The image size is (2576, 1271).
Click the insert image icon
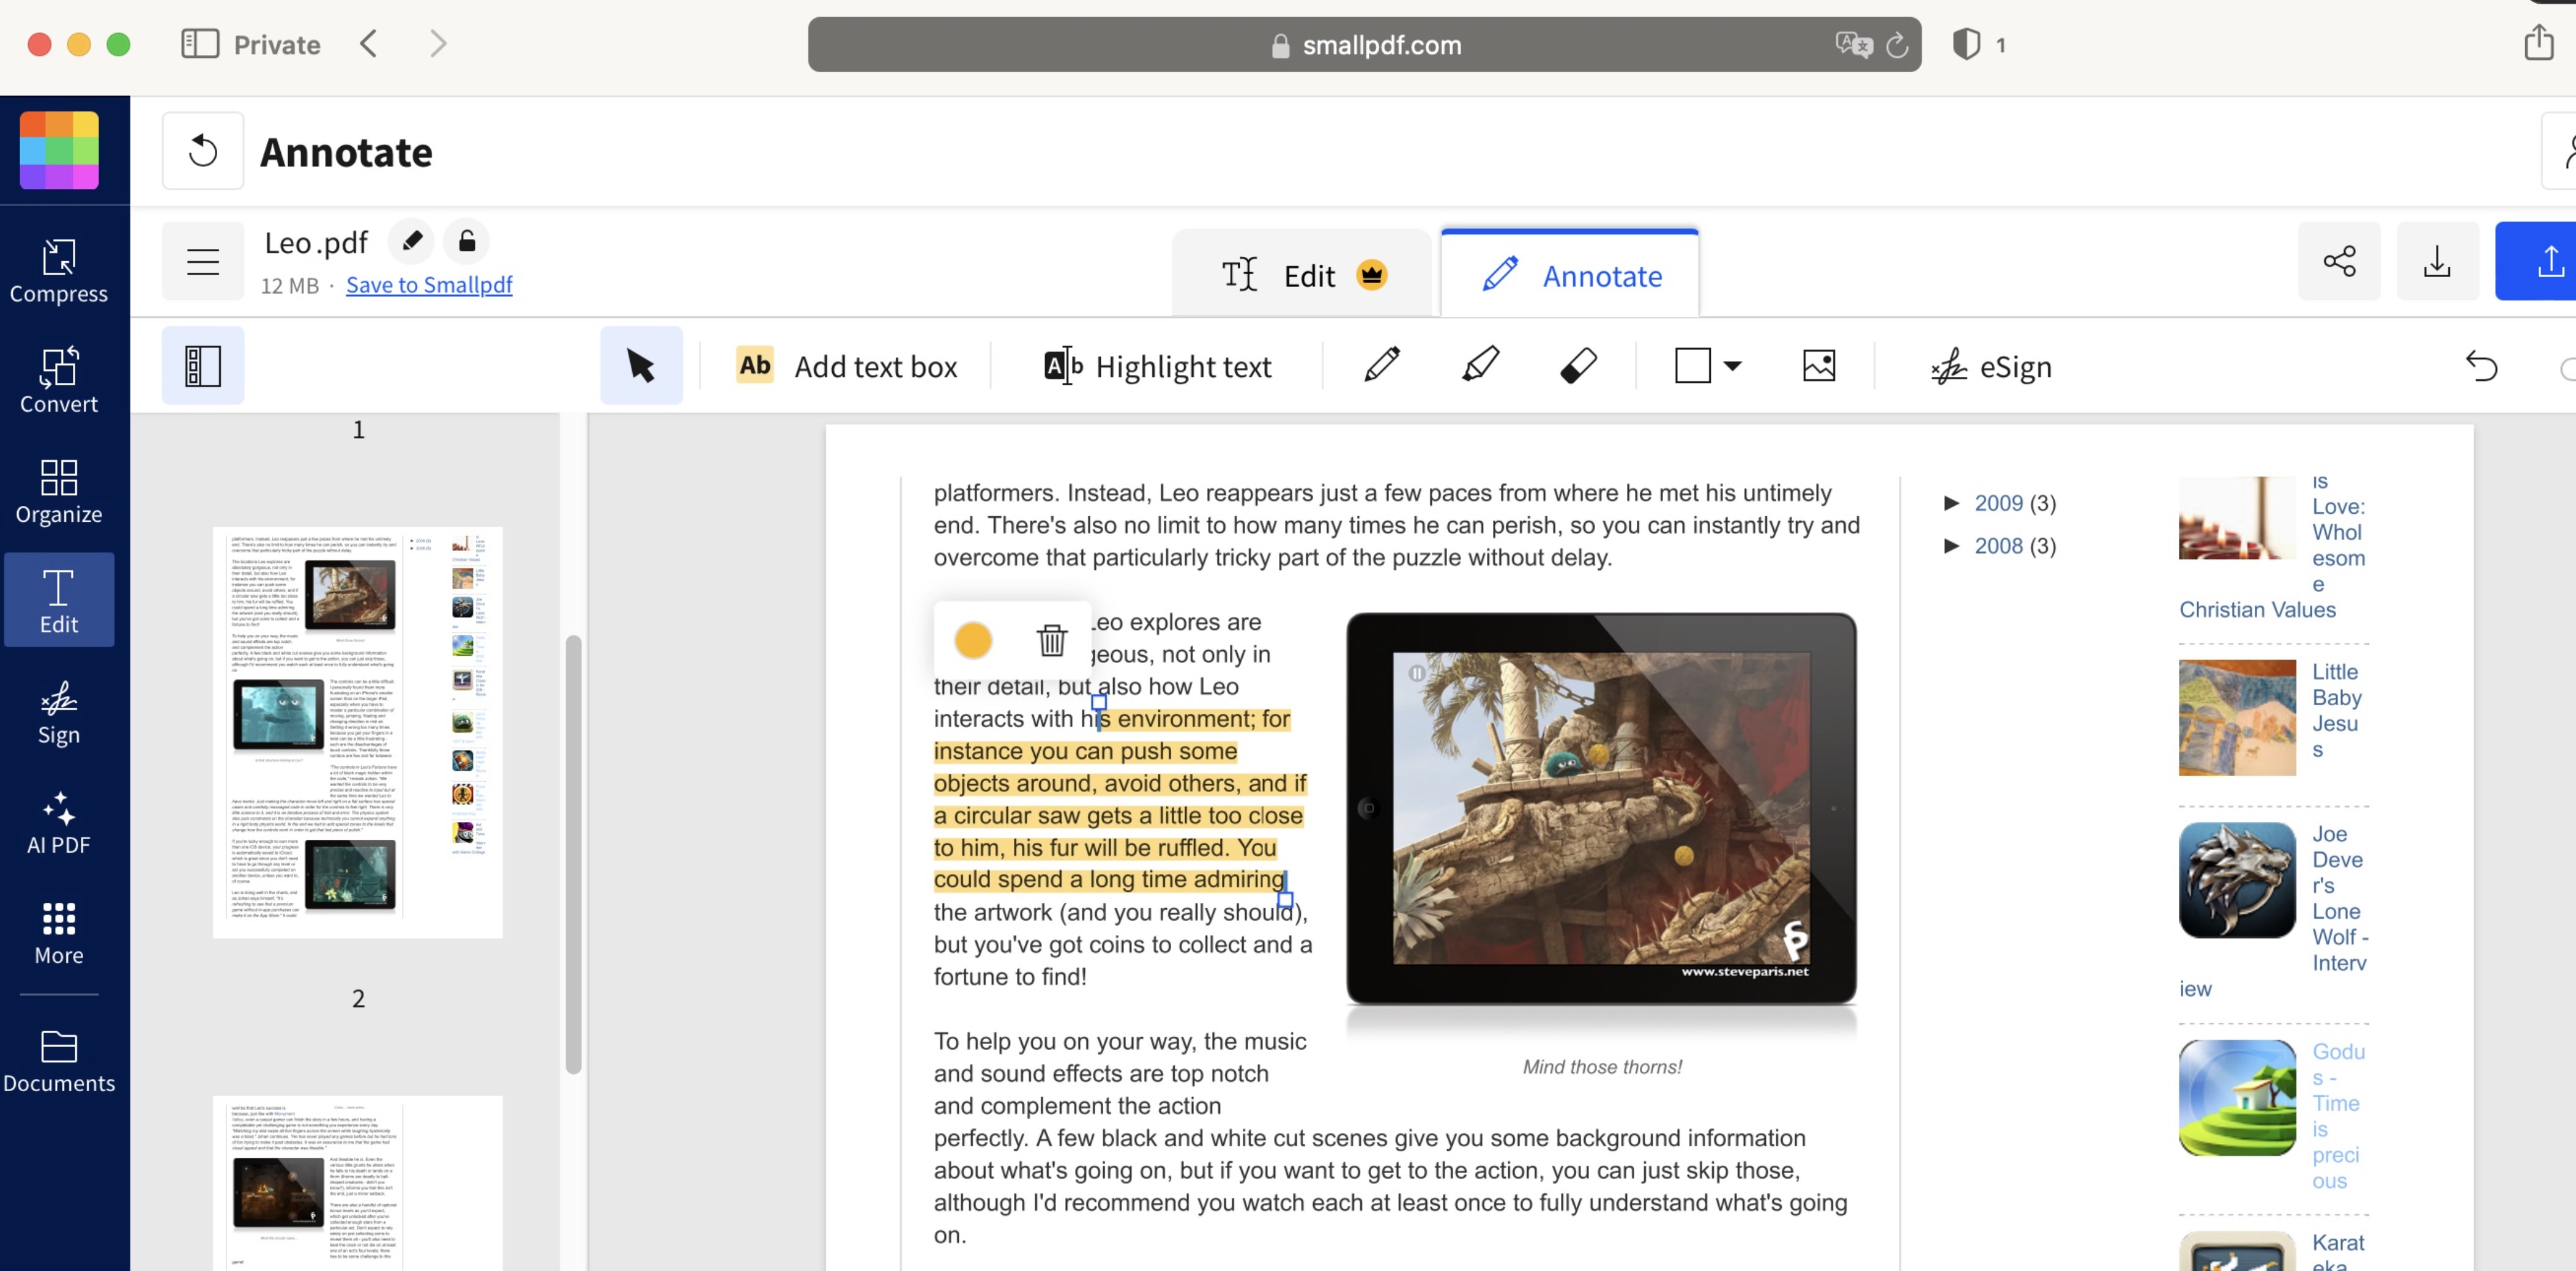pos(1818,366)
